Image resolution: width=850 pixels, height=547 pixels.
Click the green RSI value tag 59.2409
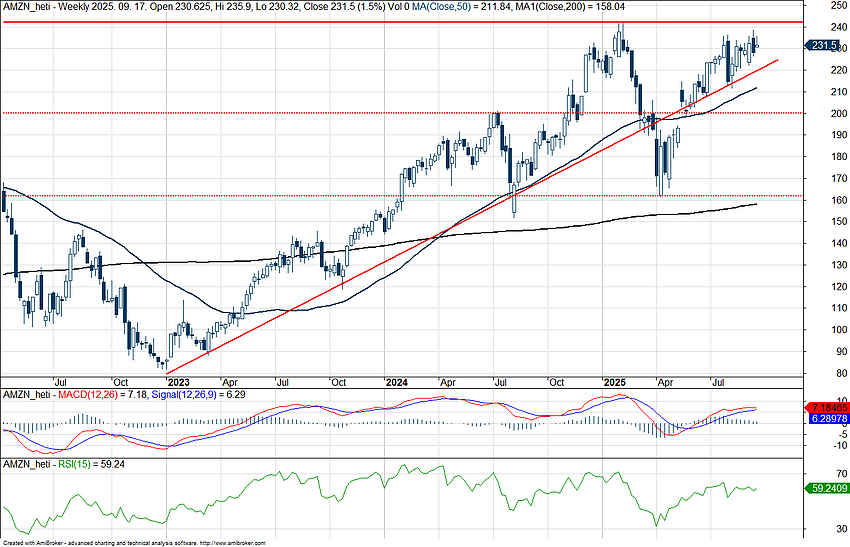[829, 488]
